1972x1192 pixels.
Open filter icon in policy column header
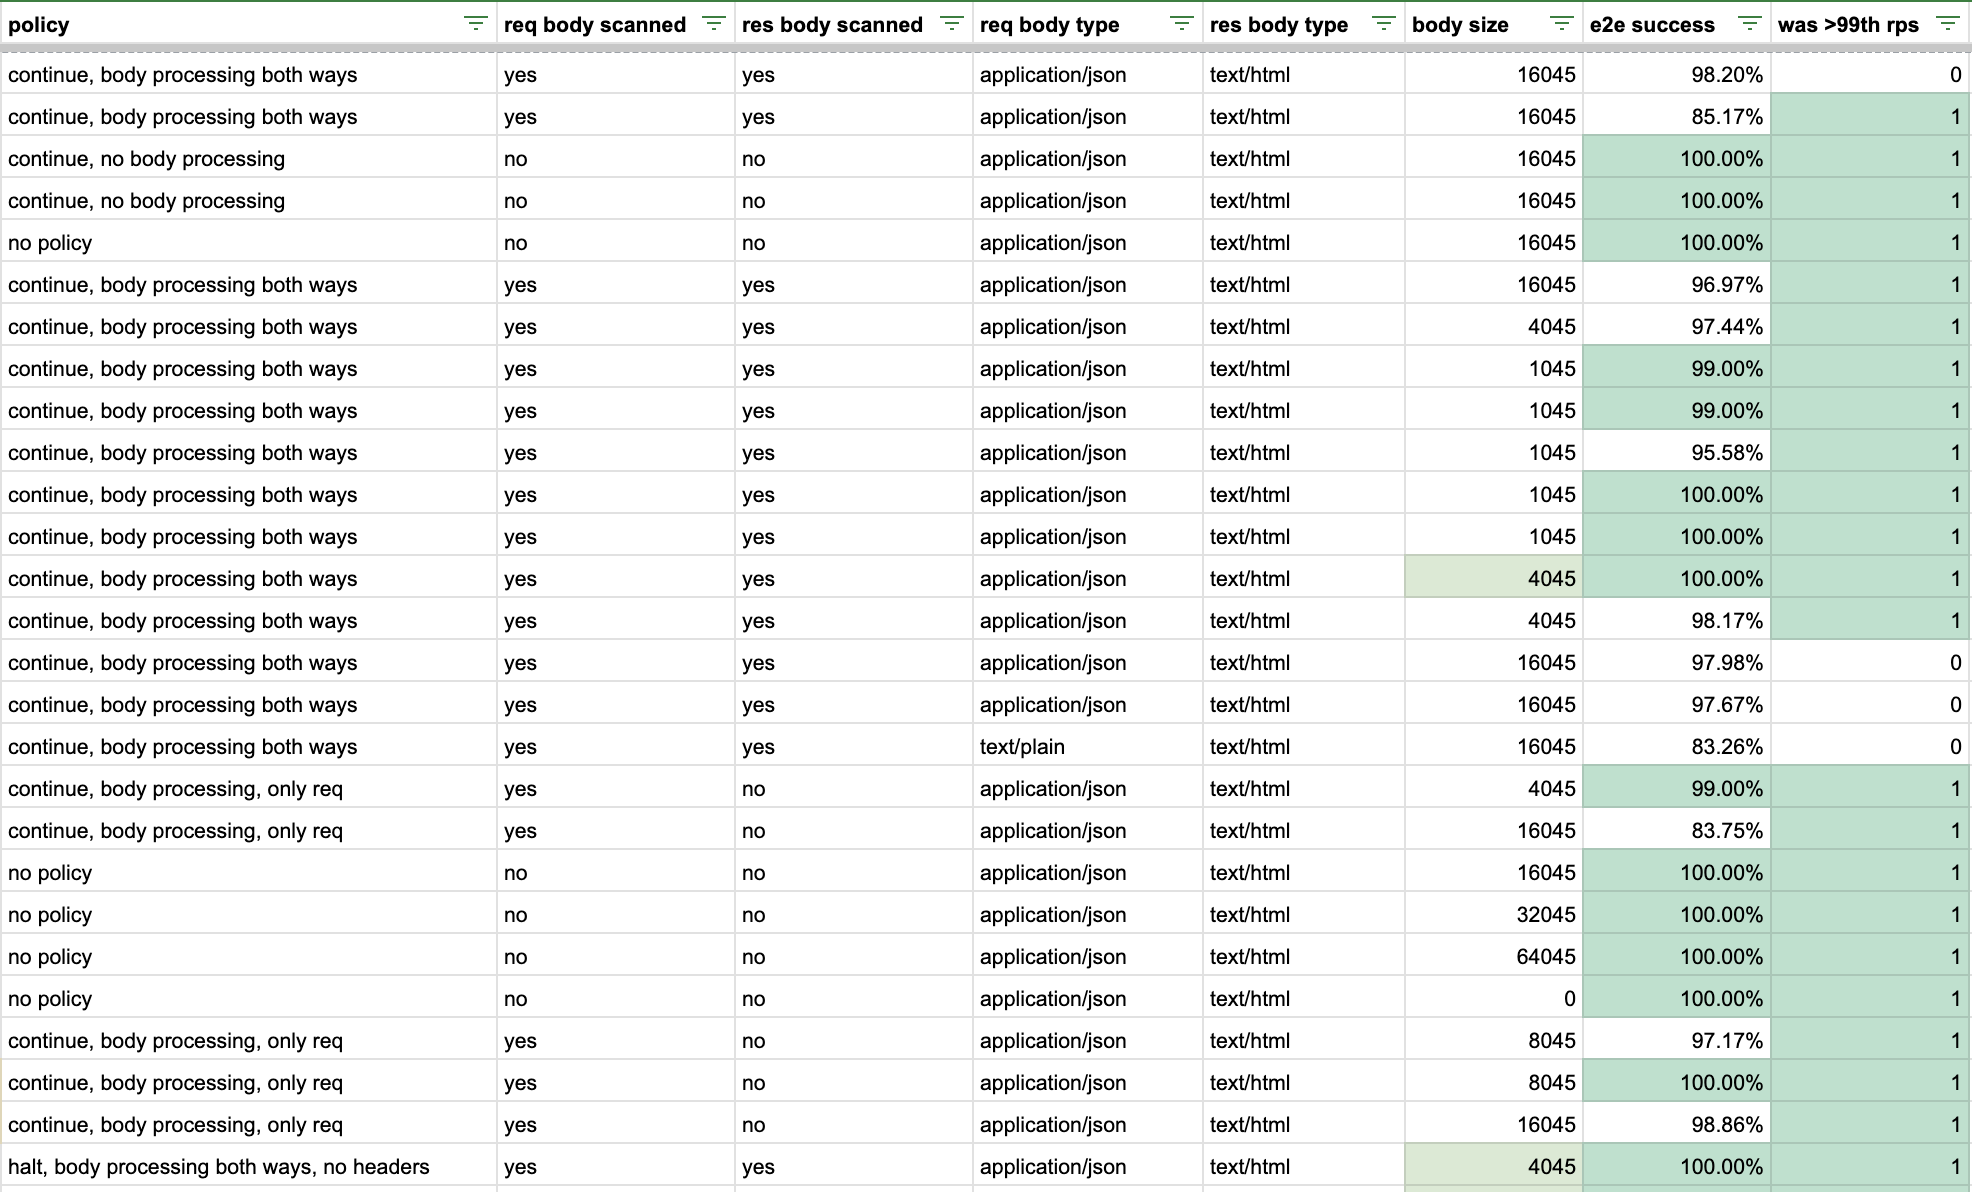click(x=476, y=24)
